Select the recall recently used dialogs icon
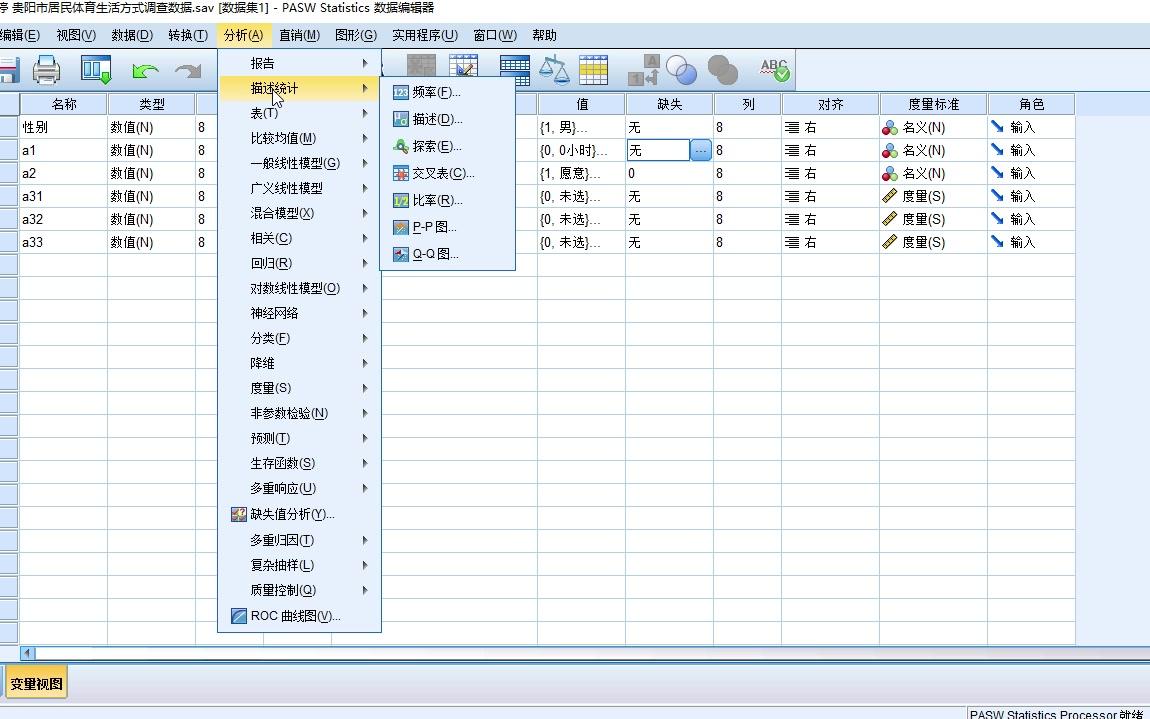The width and height of the screenshot is (1150, 719). coord(96,70)
